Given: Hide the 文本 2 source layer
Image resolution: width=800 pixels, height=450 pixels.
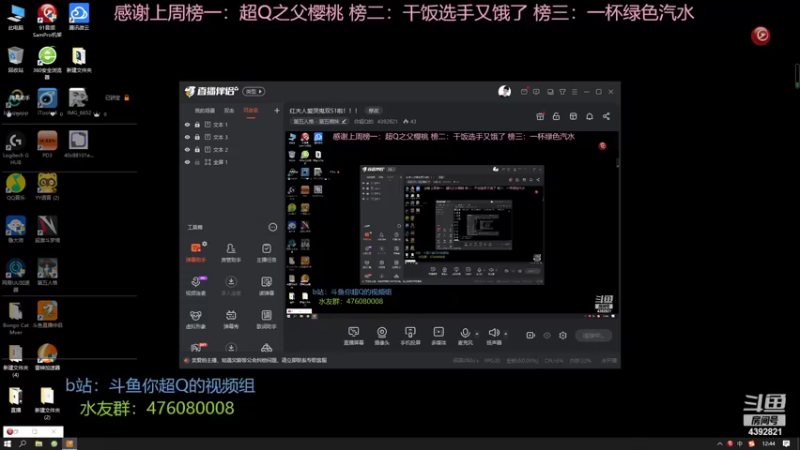Looking at the screenshot, I should click(187, 149).
